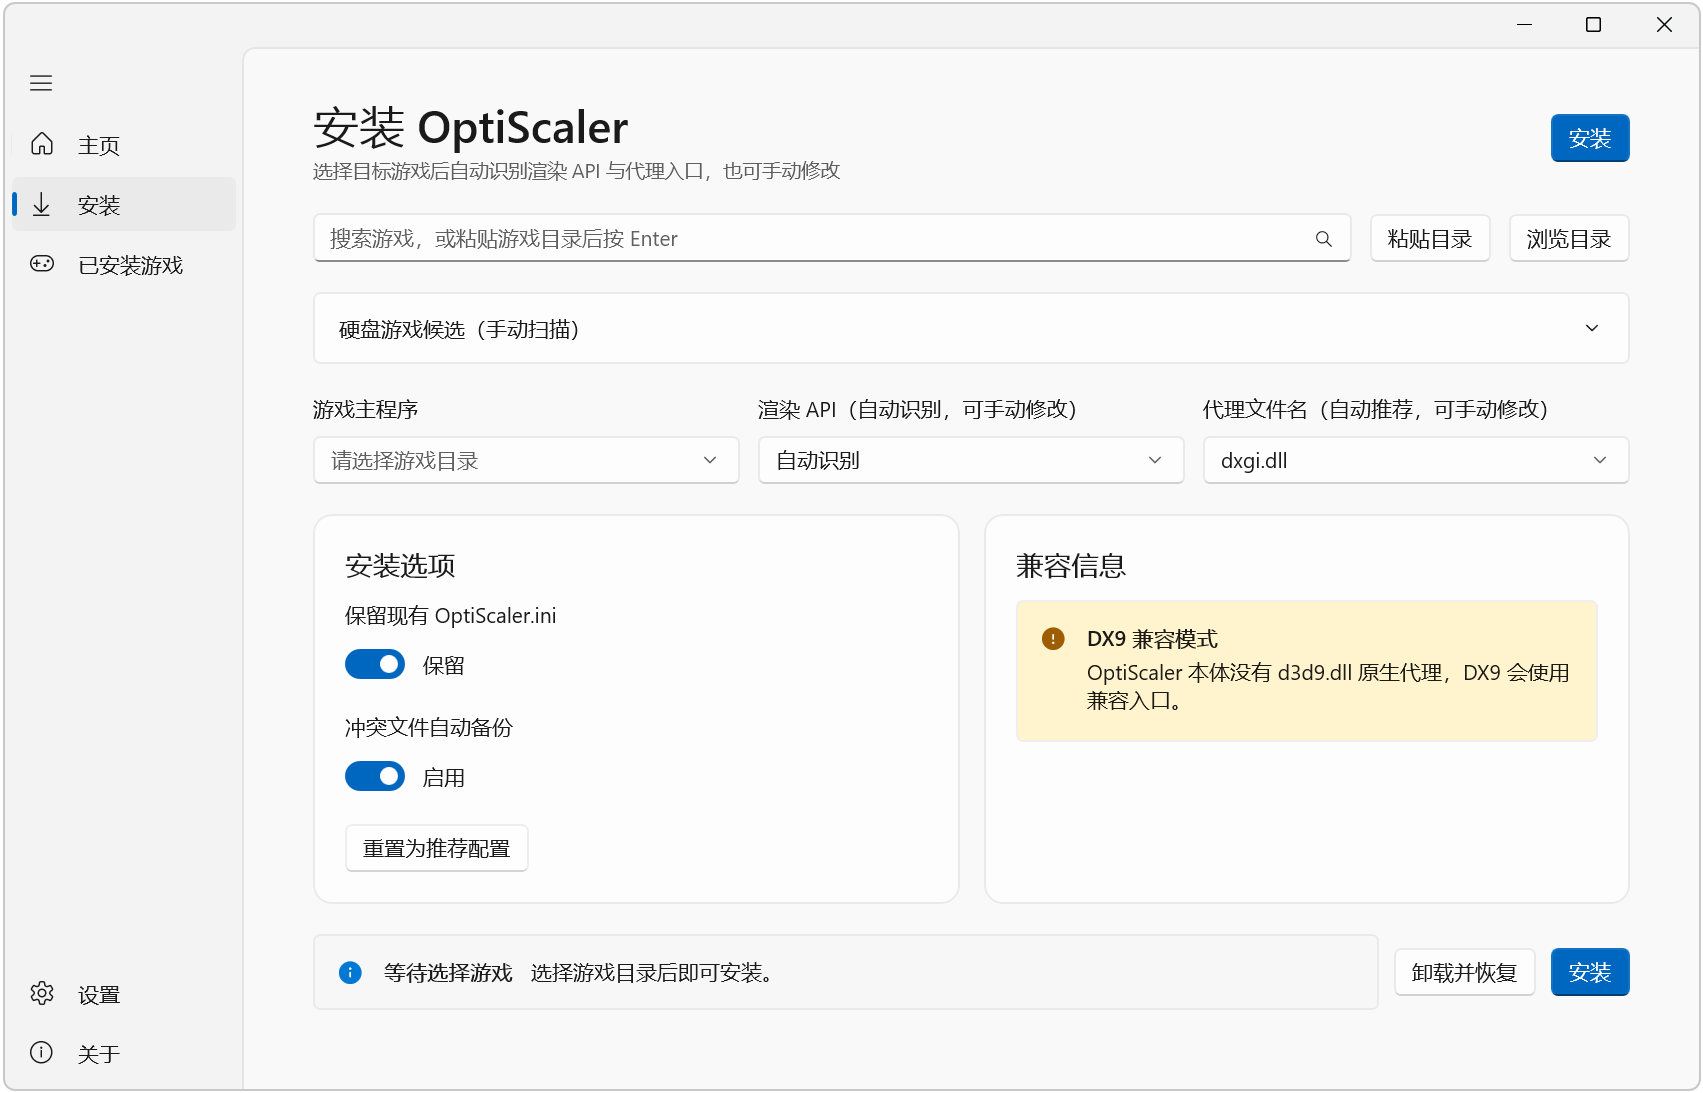Click bottom blue 安装 button

1590,972
